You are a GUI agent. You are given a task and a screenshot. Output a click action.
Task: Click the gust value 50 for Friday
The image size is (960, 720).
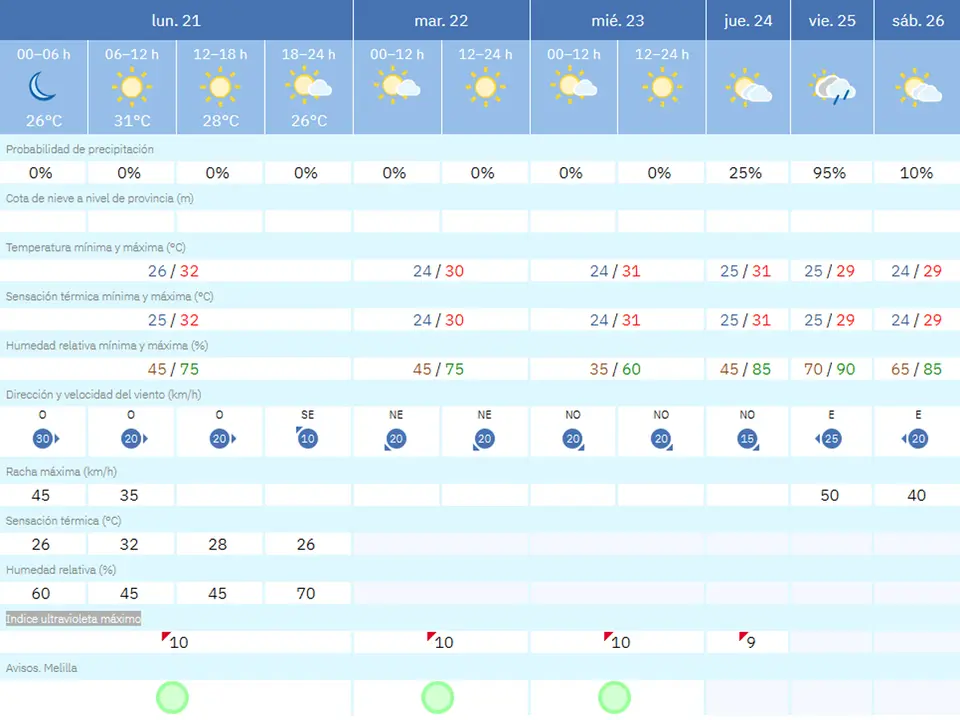point(830,495)
